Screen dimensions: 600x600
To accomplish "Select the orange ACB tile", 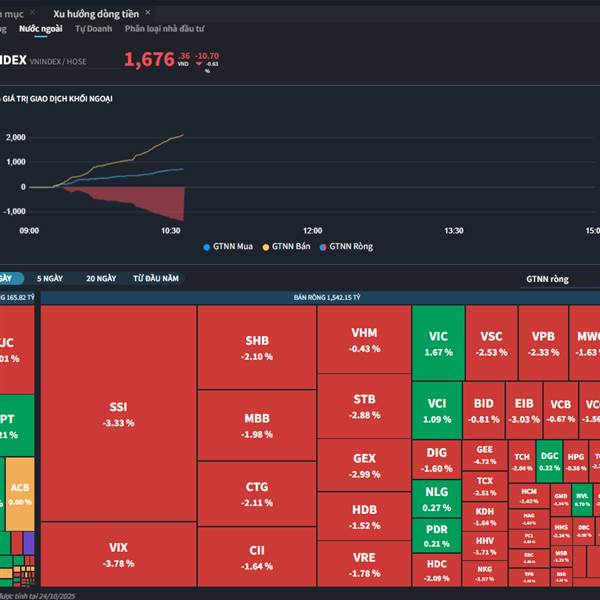I will coord(20,494).
